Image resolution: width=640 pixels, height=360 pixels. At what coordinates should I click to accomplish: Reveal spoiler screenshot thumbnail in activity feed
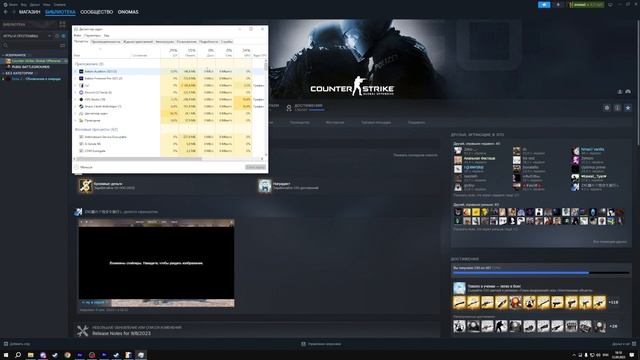tap(156, 263)
